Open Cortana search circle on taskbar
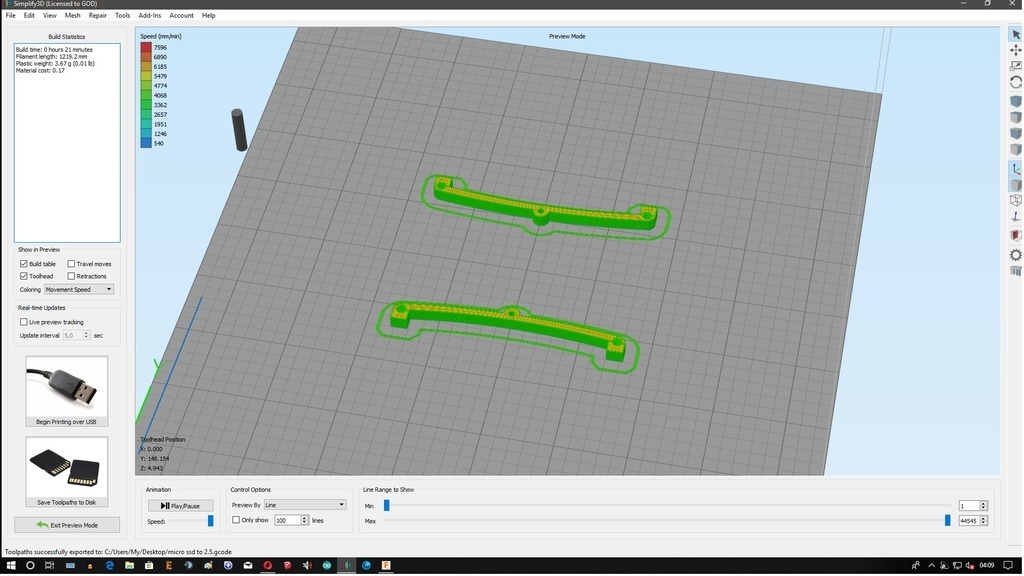This screenshot has height=576, width=1024. point(30,566)
